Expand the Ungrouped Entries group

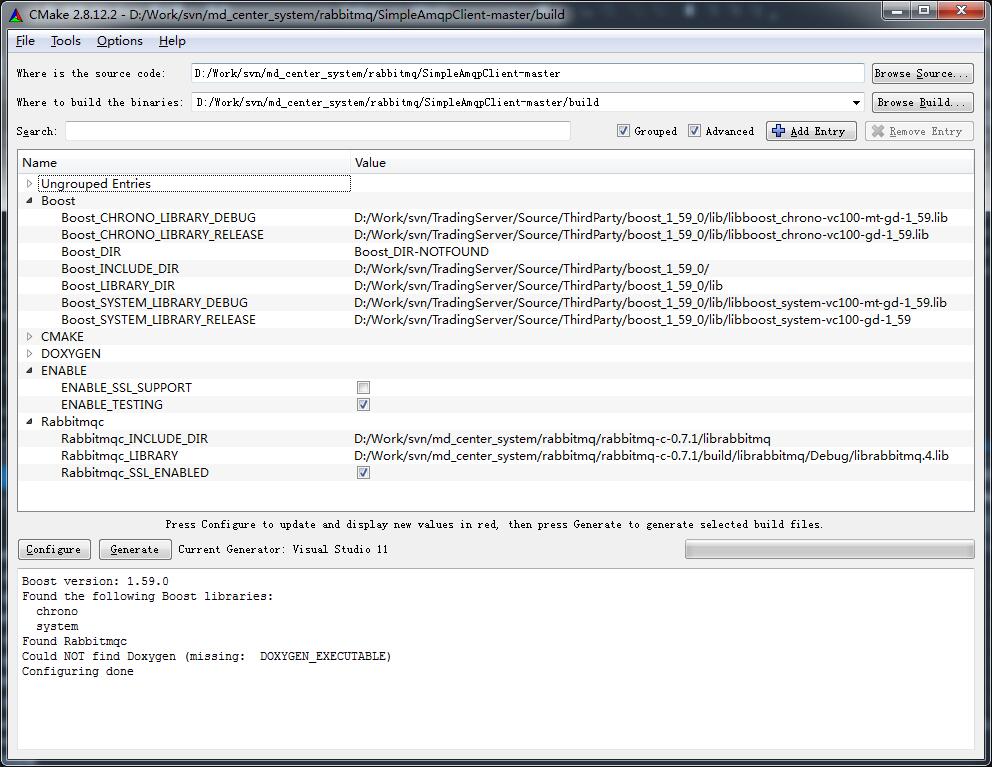[x=29, y=184]
